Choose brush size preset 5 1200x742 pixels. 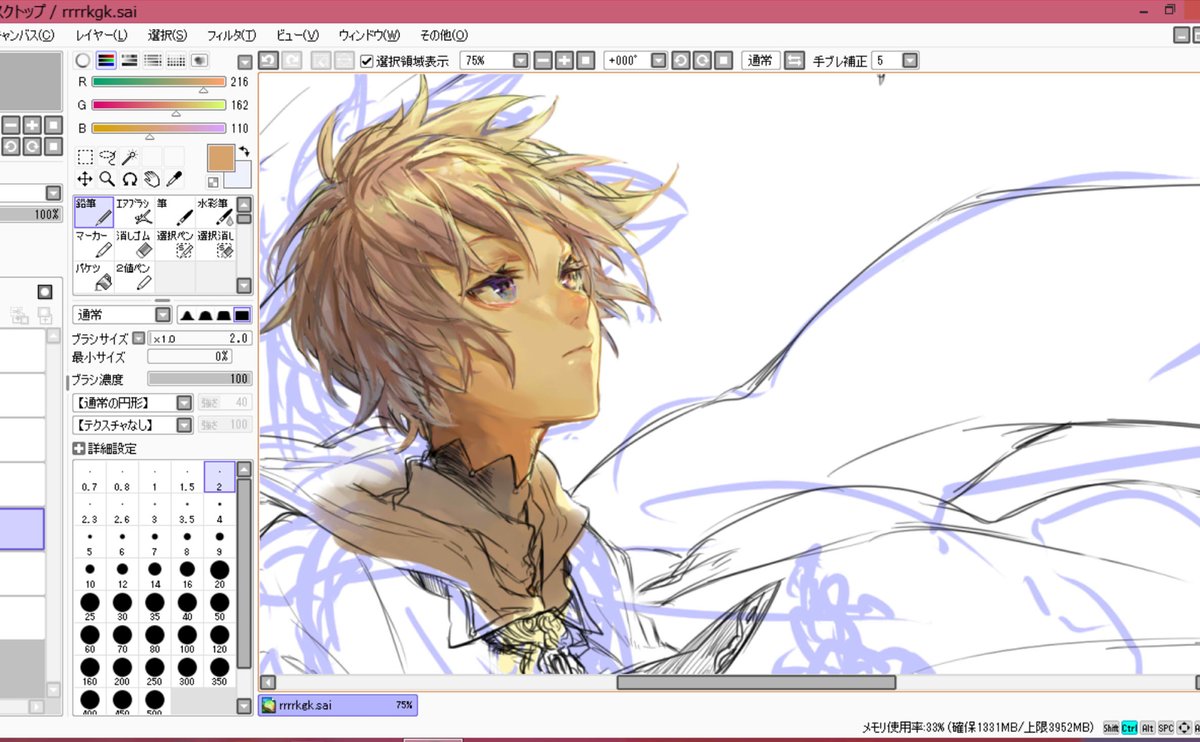point(89,542)
